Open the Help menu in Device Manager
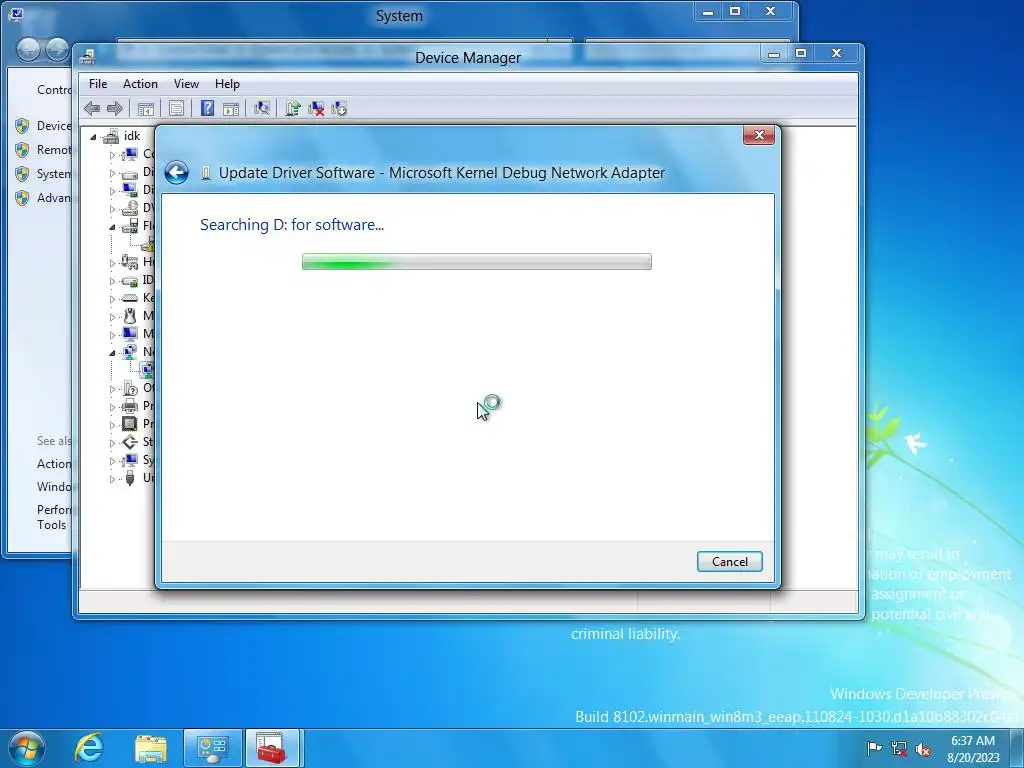The height and width of the screenshot is (768, 1024). pos(227,84)
